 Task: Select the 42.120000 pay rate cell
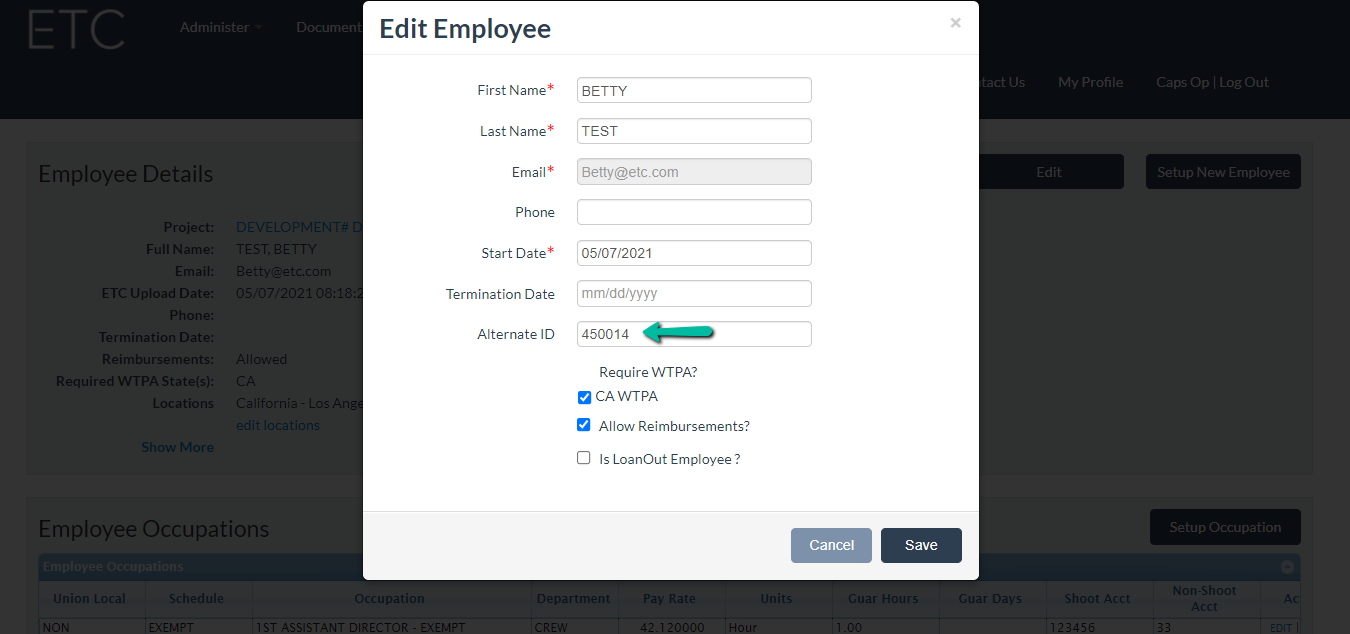669,627
